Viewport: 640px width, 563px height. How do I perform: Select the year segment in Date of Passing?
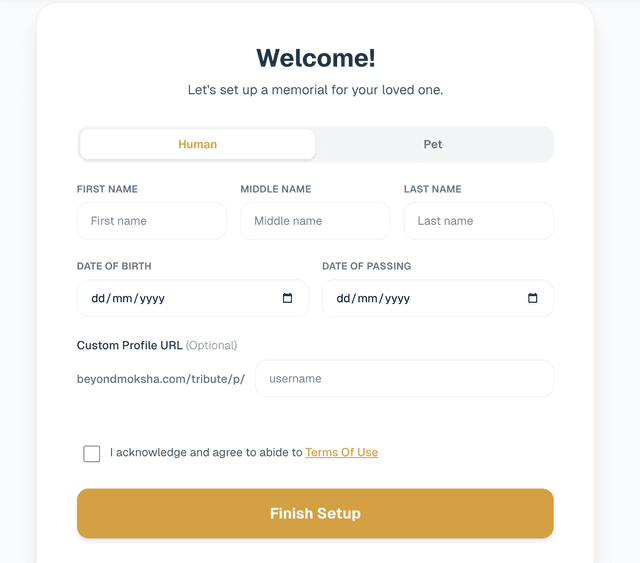pyautogui.click(x=394, y=298)
